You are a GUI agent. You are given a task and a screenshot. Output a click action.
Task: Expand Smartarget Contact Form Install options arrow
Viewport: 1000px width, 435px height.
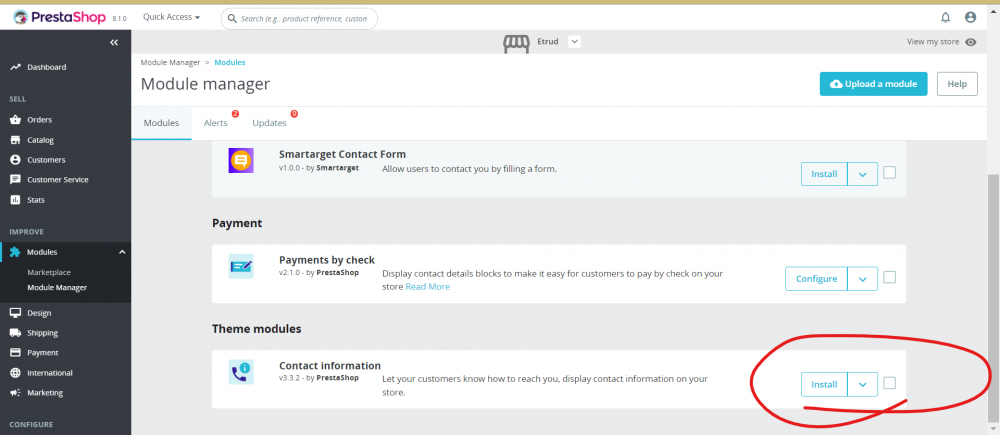click(x=863, y=174)
